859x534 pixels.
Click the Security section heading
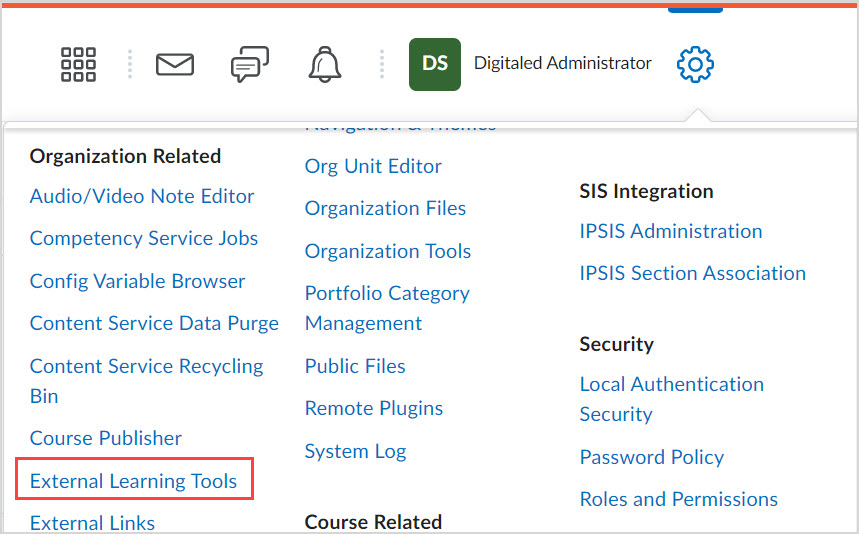[617, 344]
